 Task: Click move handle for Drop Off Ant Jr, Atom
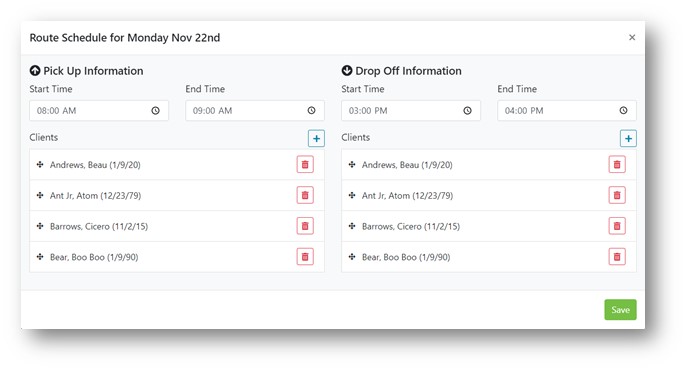tap(352, 195)
